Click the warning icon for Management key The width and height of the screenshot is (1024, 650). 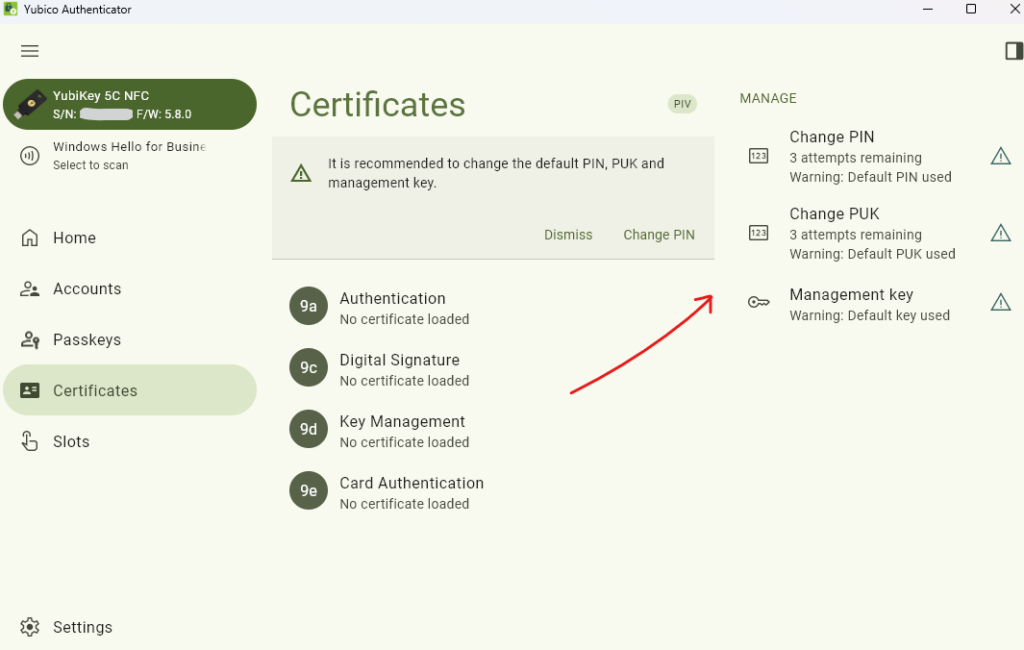pos(1000,302)
